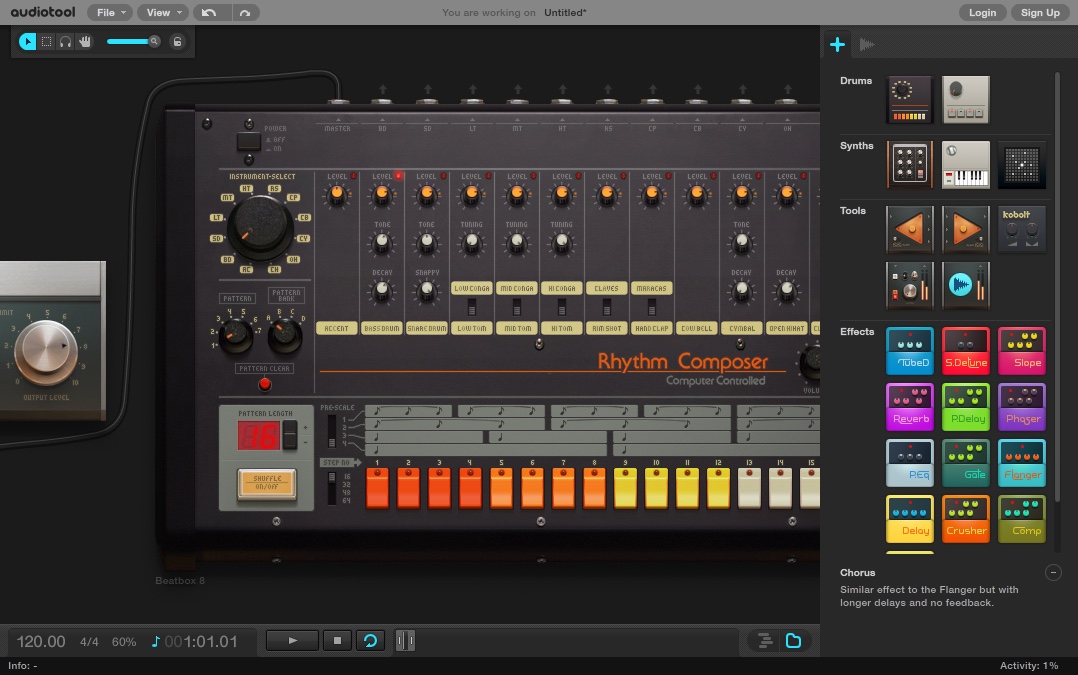Click the Login button
This screenshot has height=675, width=1078.
[982, 12]
